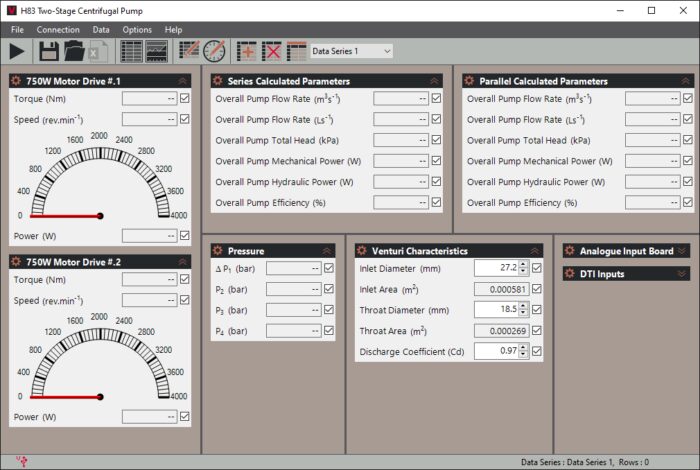Screen dimensions: 700x470
Task: Open the Data menu
Action: pyautogui.click(x=101, y=29)
